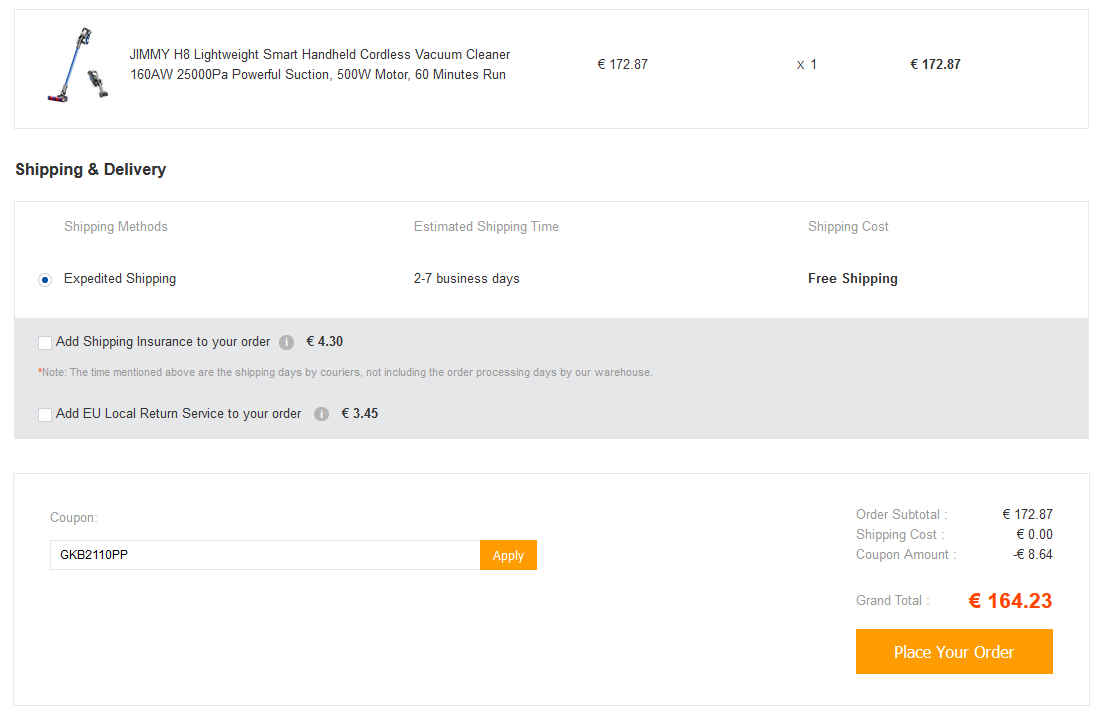Viewport: 1097px width, 716px height.
Task: Click the Coupon Amount -€ 8.64 value
Action: pyautogui.click(x=1033, y=554)
